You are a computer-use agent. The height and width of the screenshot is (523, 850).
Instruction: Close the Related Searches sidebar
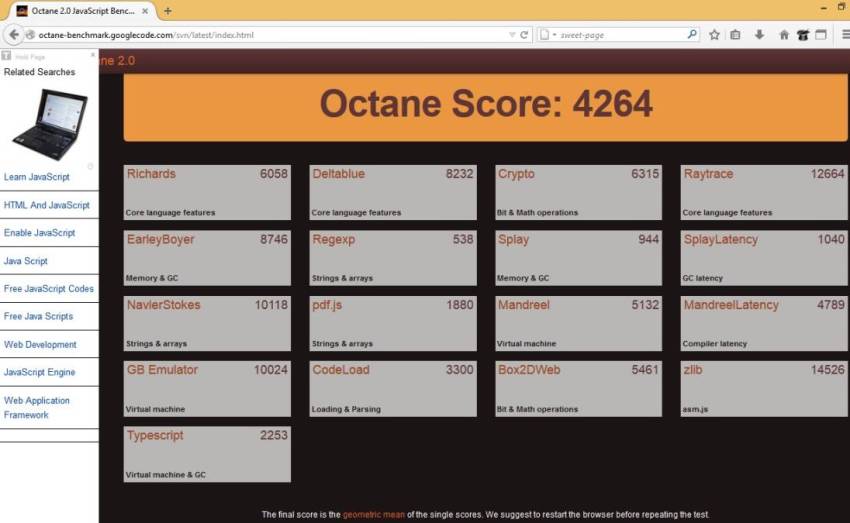tap(93, 55)
